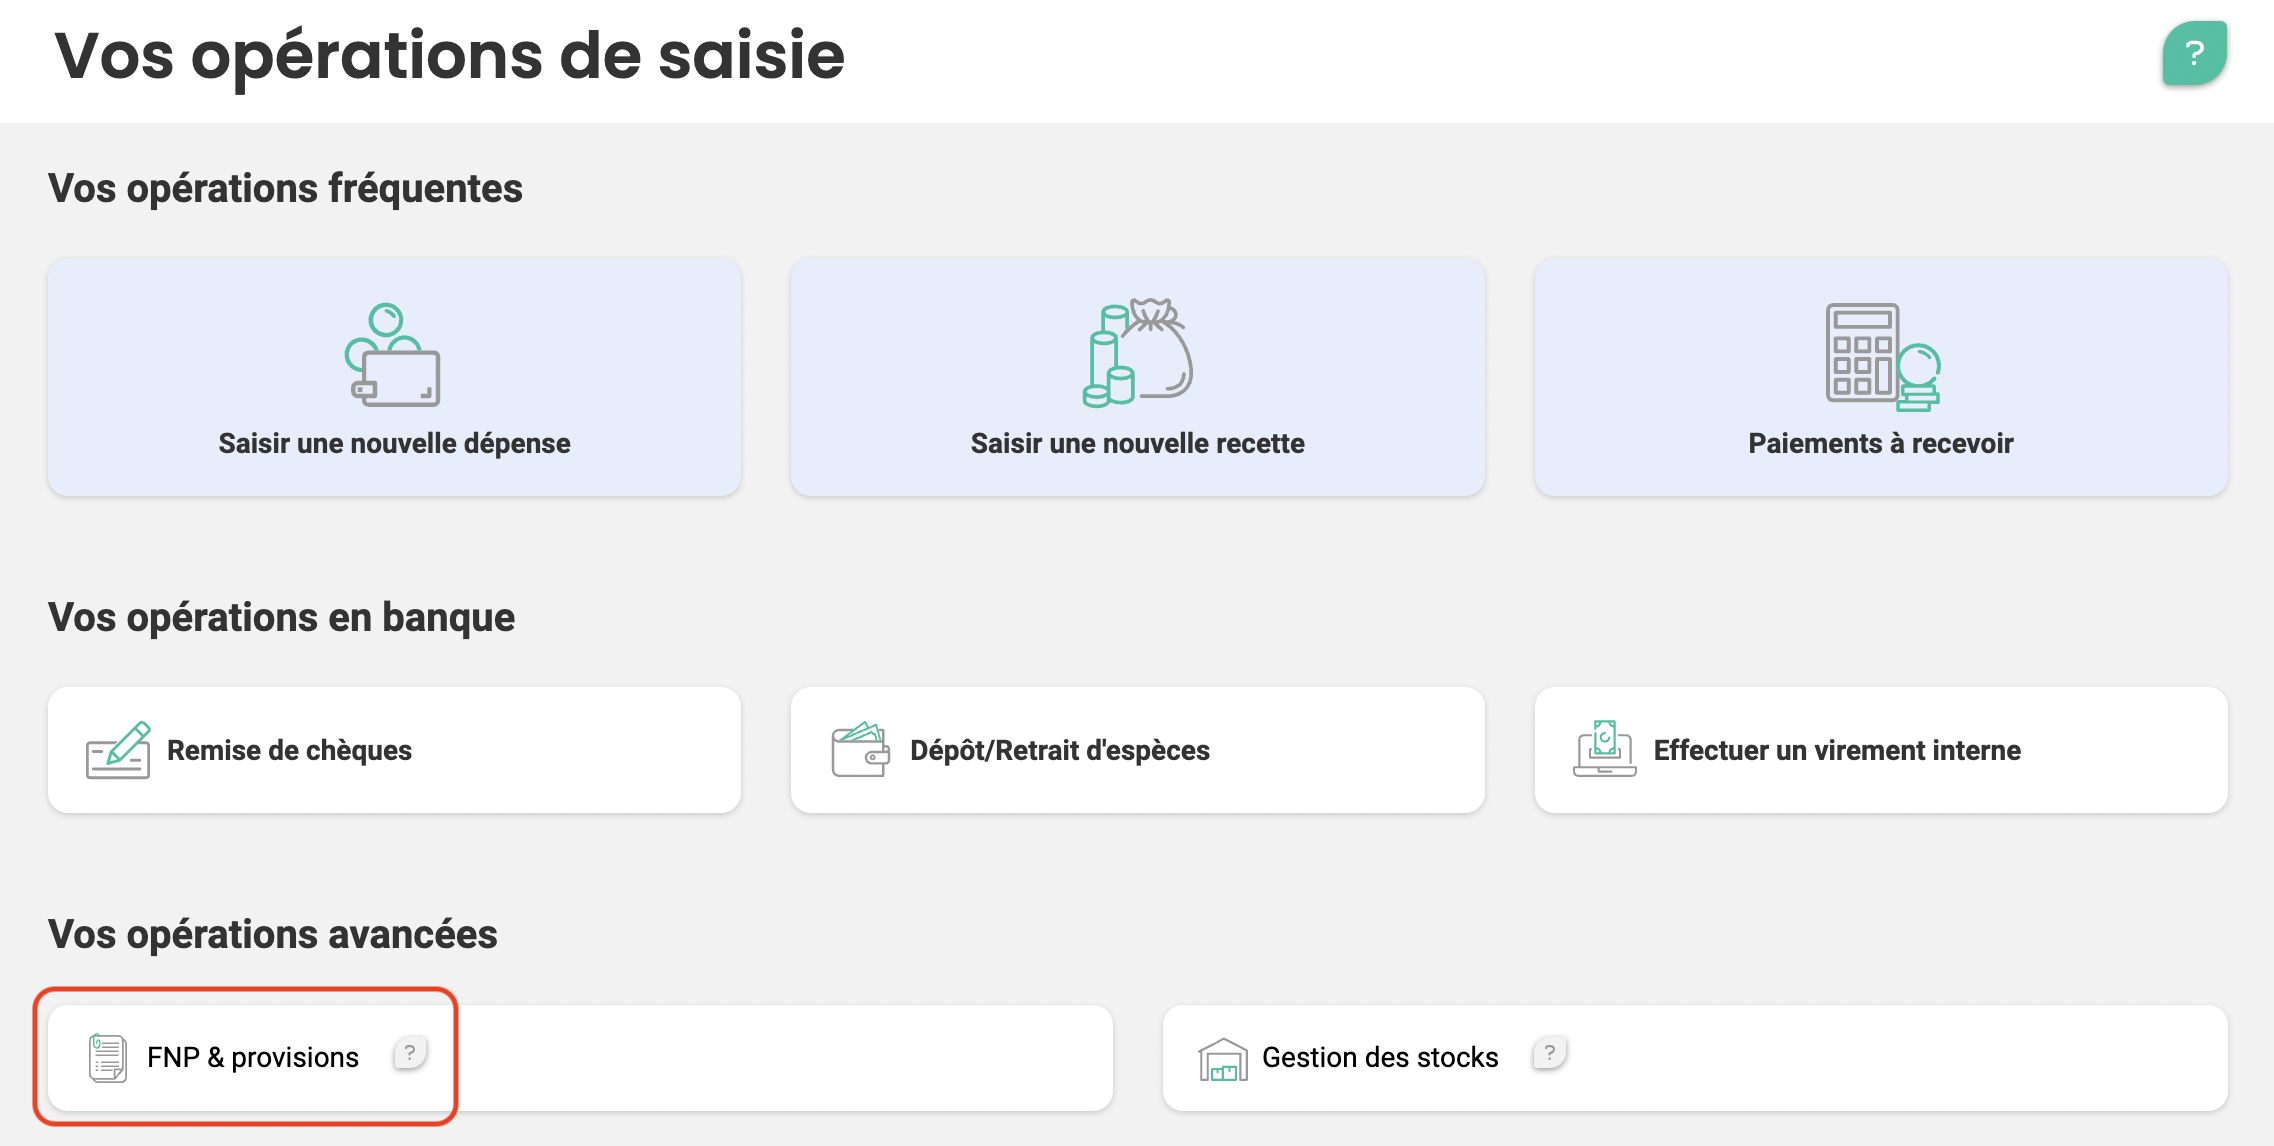The width and height of the screenshot is (2274, 1146).
Task: Click the Vos opérations avancées heading
Action: point(273,935)
